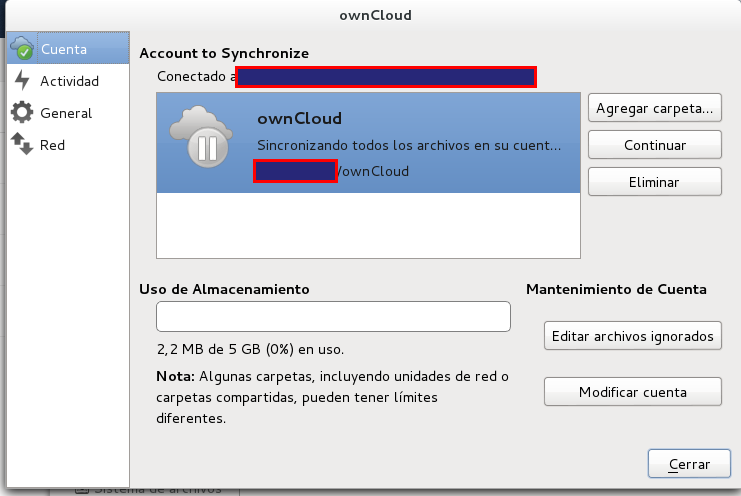
Task: Close the dialog with Cerrar
Action: pyautogui.click(x=689, y=464)
